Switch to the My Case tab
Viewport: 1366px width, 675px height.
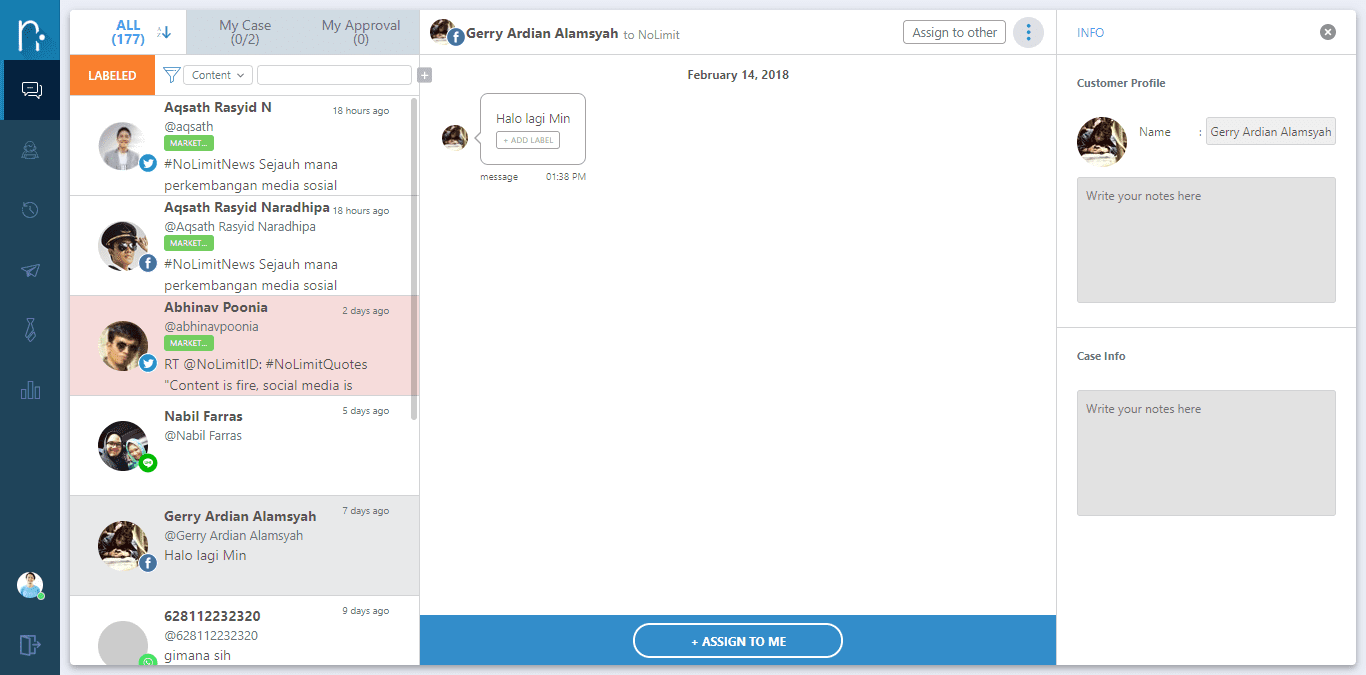[x=245, y=32]
